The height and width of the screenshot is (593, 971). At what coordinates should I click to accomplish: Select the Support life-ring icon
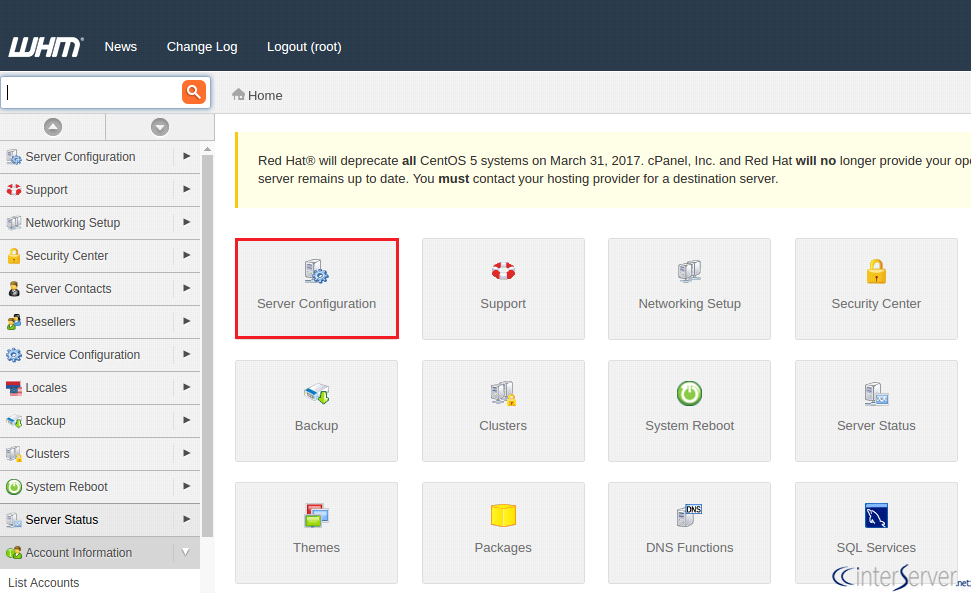click(x=503, y=270)
